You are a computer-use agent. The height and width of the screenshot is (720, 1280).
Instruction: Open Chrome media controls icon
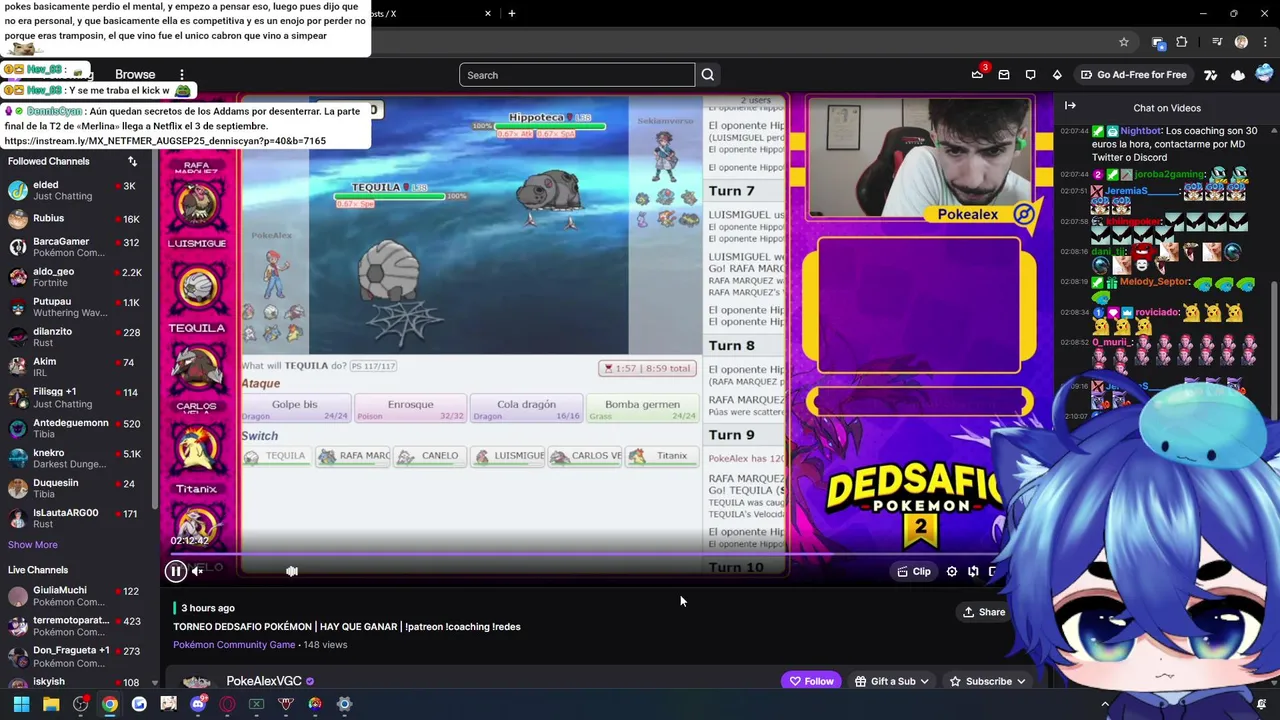(x=1217, y=42)
